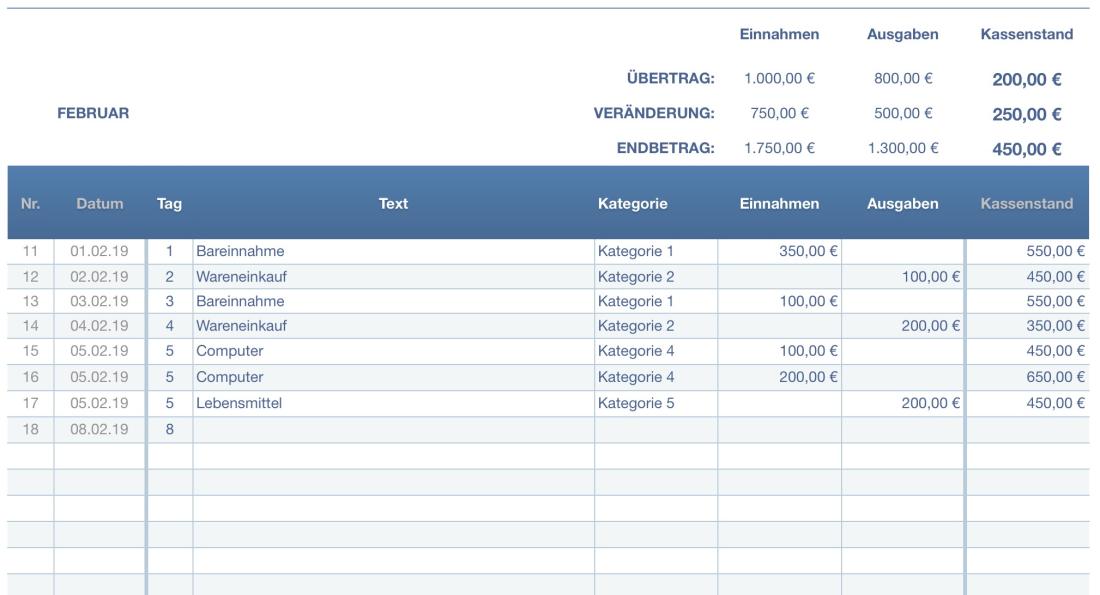Click the empty Text cell in row 18
This screenshot has height=595, width=1100.
393,428
